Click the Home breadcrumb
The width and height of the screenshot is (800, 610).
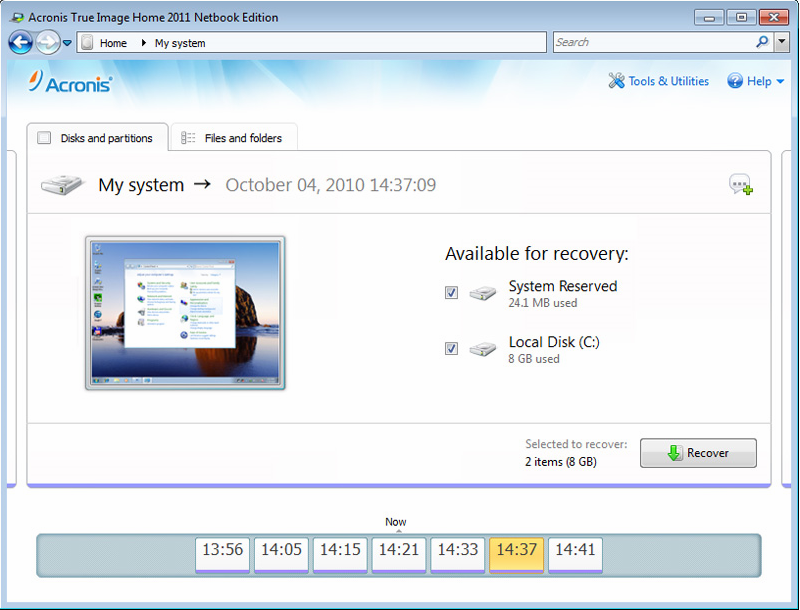(x=113, y=43)
